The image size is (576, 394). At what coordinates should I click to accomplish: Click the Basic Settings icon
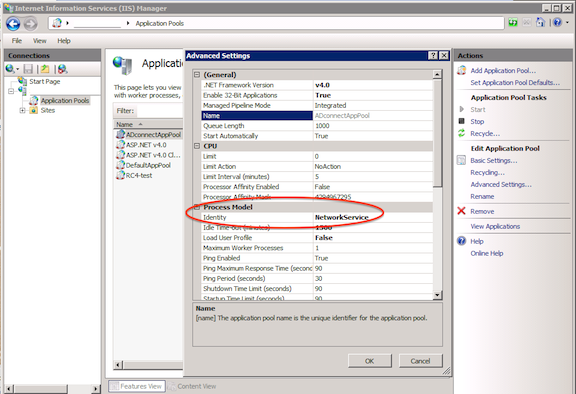pos(461,160)
